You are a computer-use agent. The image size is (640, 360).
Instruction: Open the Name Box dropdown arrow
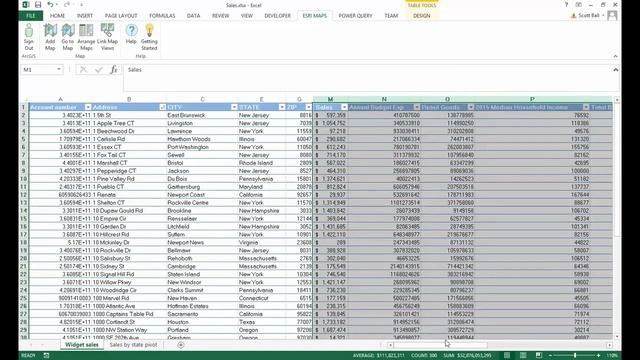(x=59, y=70)
